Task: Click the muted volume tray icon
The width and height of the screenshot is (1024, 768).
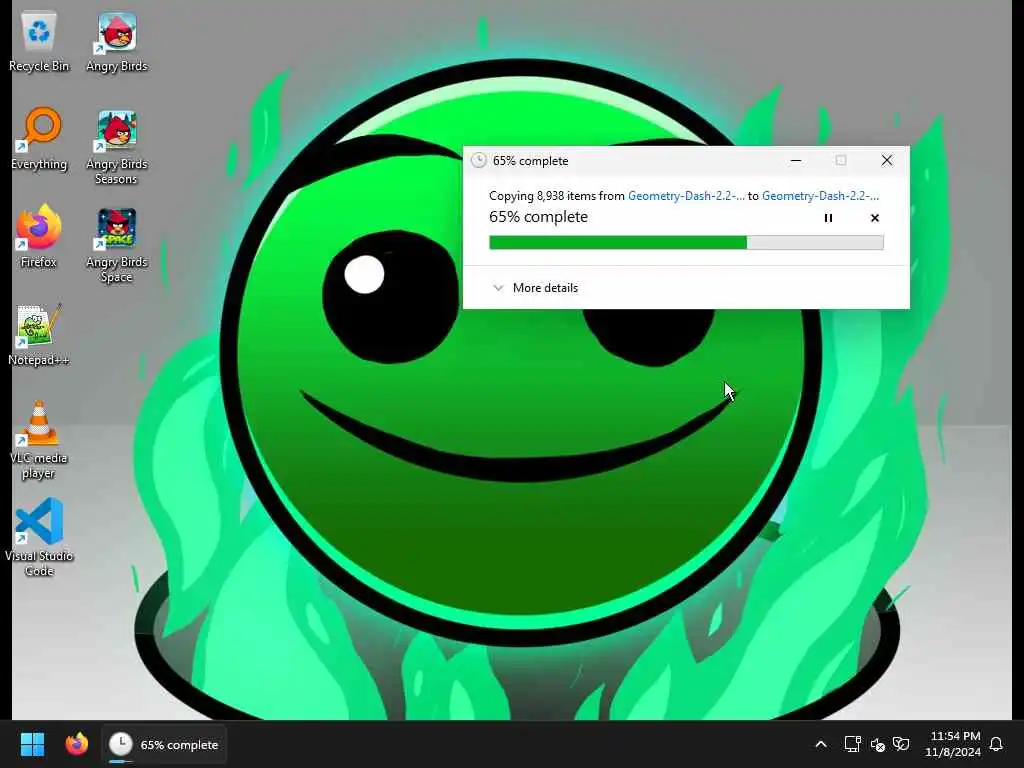Action: pyautogui.click(x=877, y=744)
